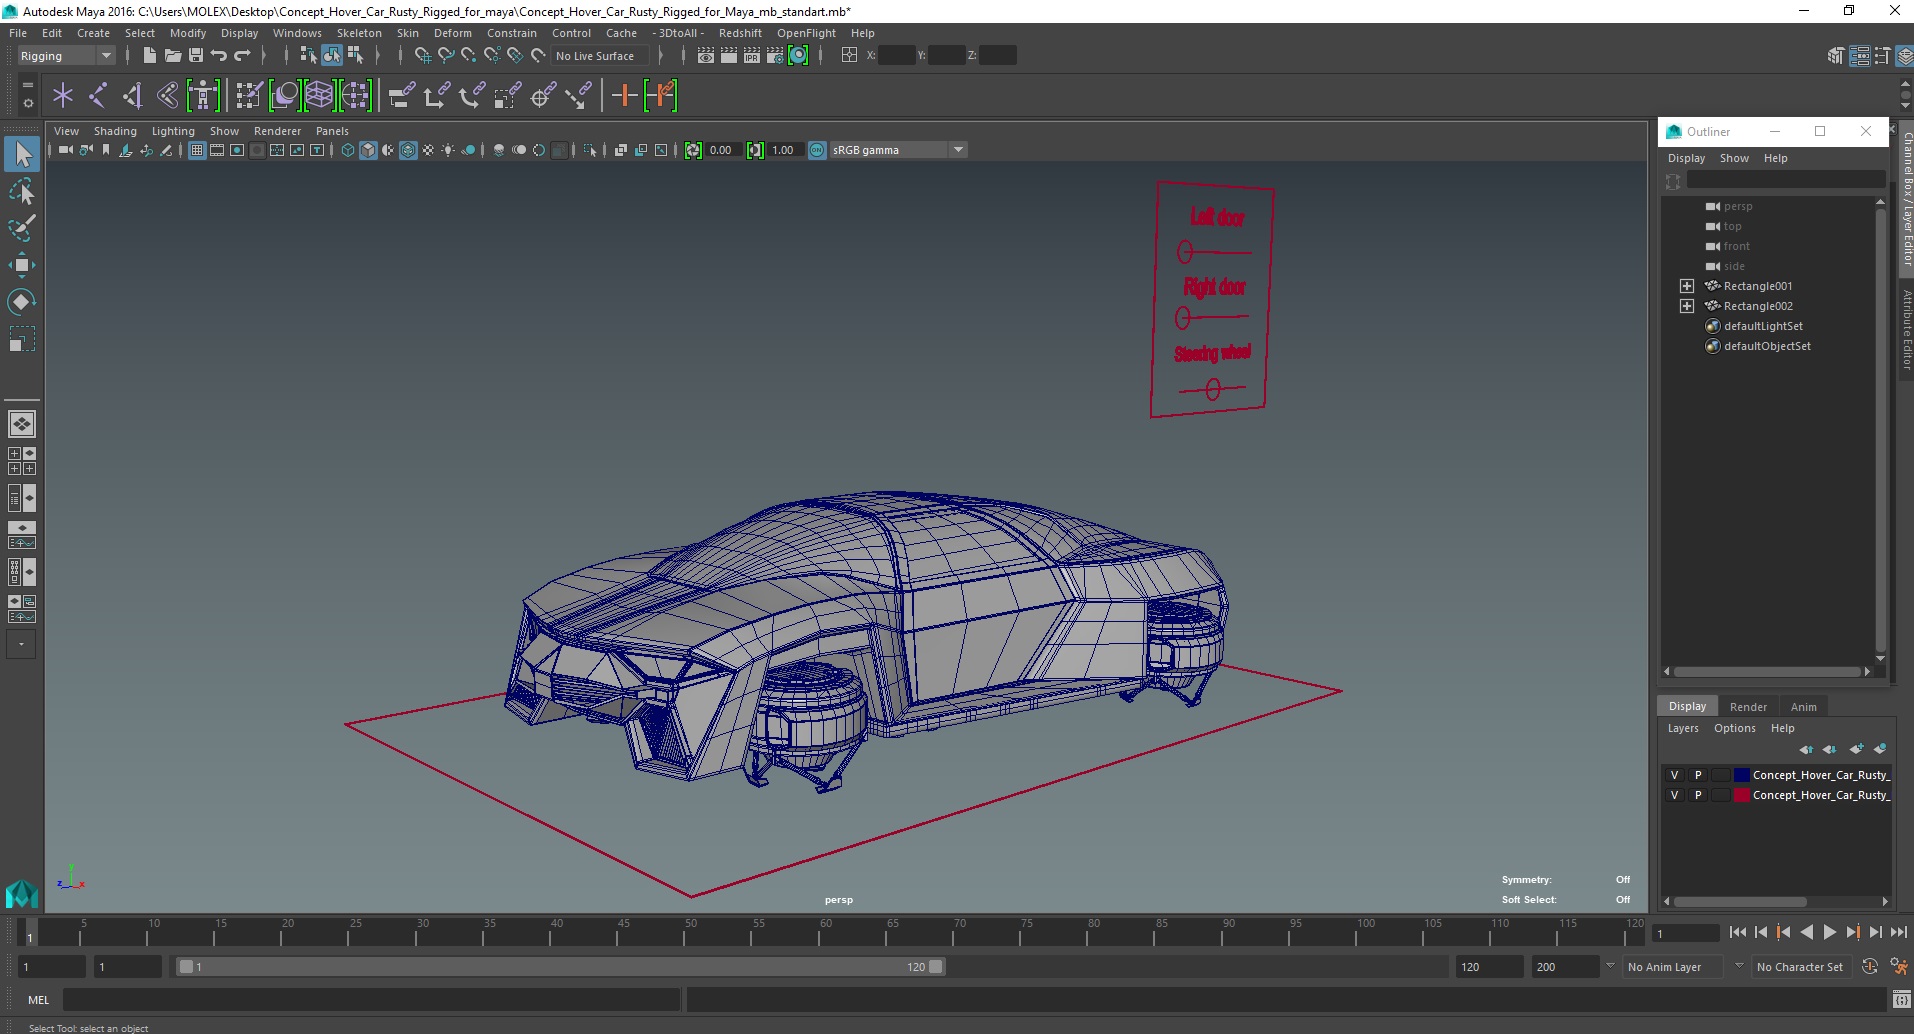Click the Create lattice shelf icon
Image resolution: width=1914 pixels, height=1034 pixels.
coord(319,96)
